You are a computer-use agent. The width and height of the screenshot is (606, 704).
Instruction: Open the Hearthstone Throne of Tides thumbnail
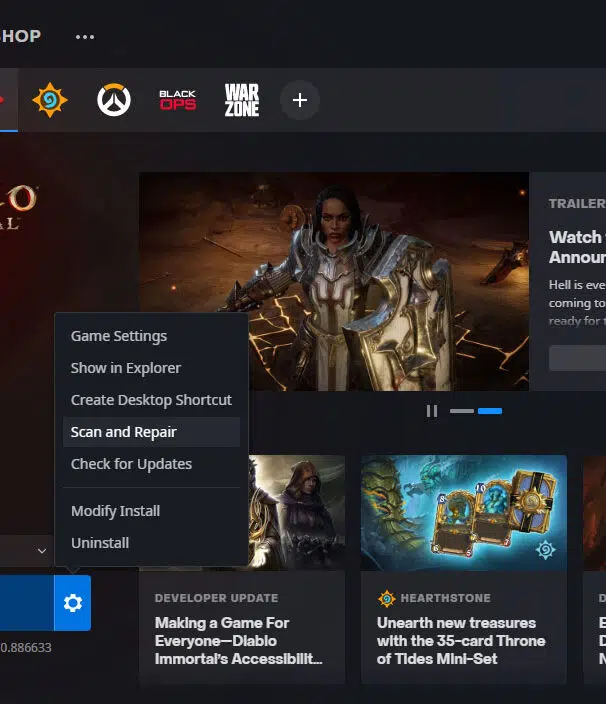(464, 513)
